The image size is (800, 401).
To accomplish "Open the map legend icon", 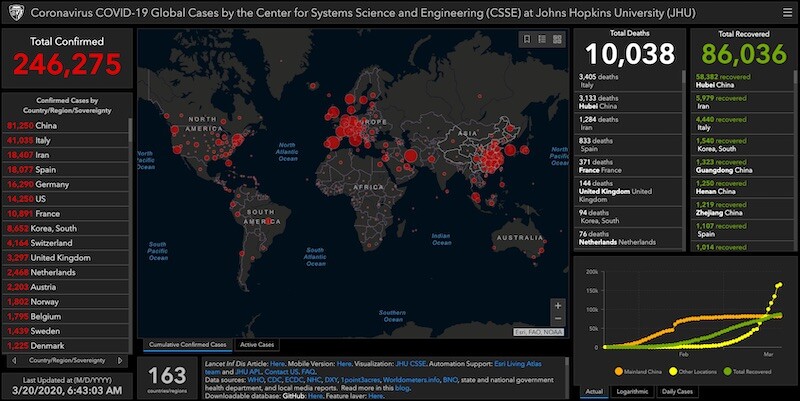I will [x=542, y=39].
